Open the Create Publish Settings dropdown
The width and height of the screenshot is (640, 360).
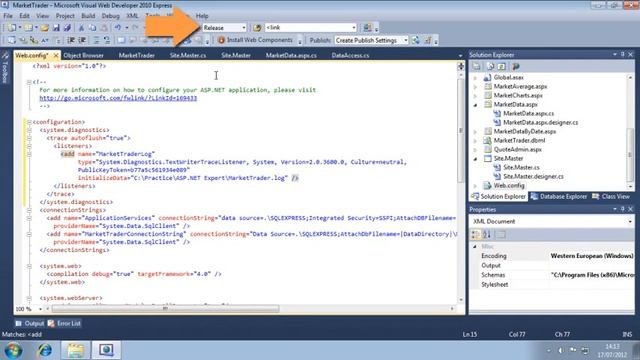406,40
